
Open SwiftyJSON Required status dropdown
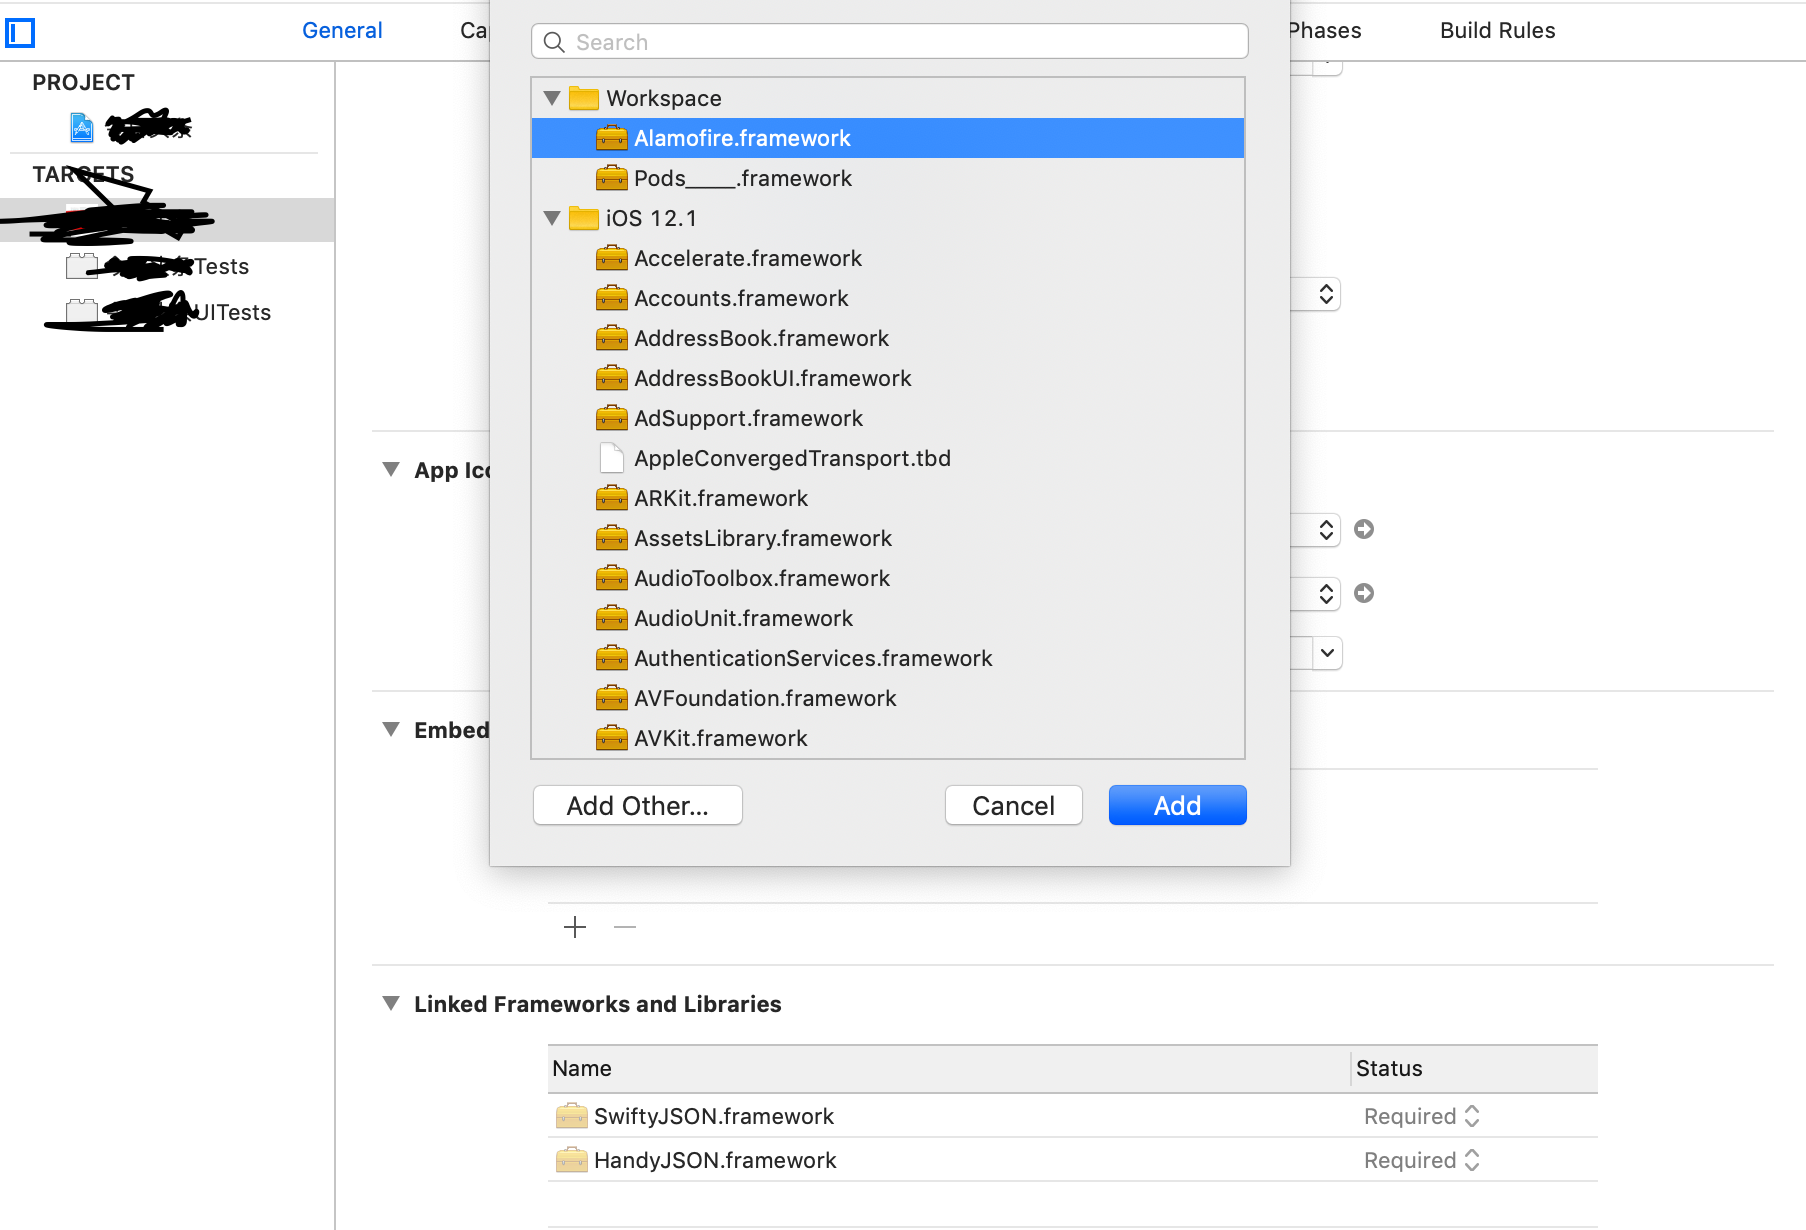point(1422,1116)
